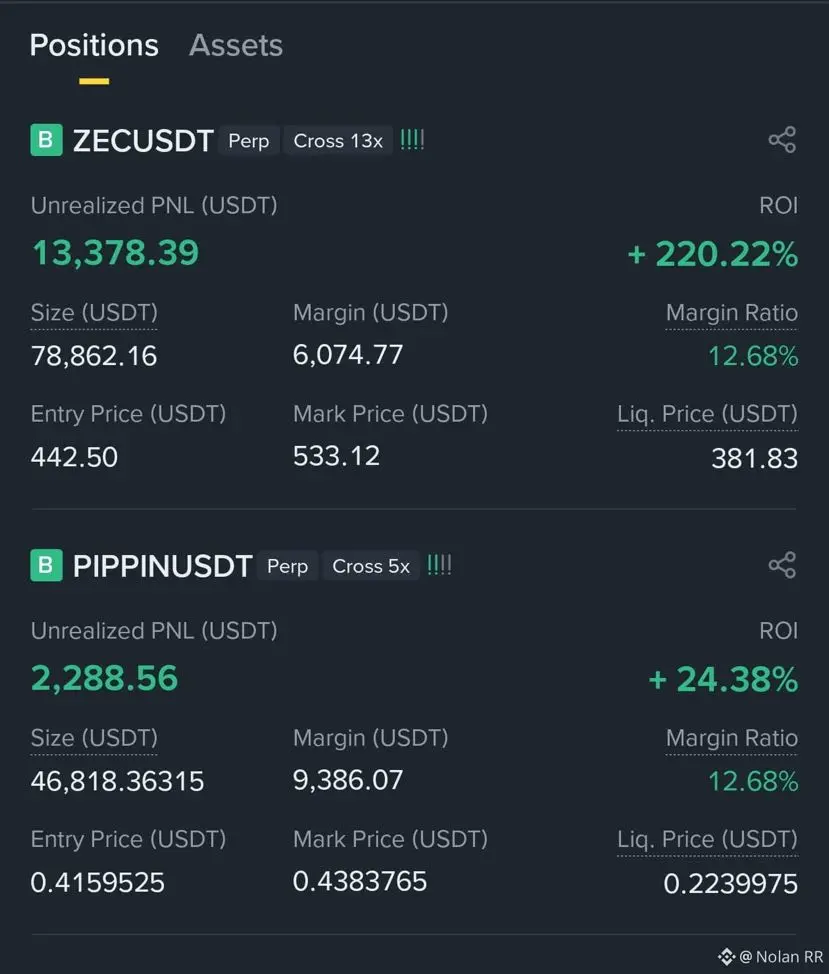Tap the ADL indicator bars next to Cross 5x

(440, 565)
